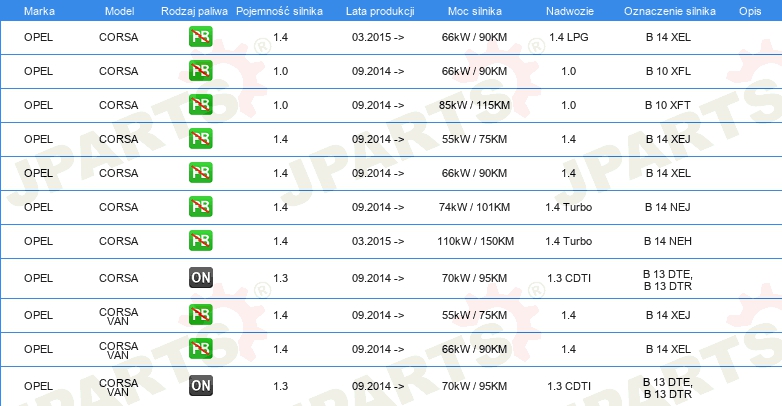The width and height of the screenshot is (782, 406).
Task: Select the 'CORSA VAN' model in the 55kW / 75KM row
Action: tap(118, 316)
